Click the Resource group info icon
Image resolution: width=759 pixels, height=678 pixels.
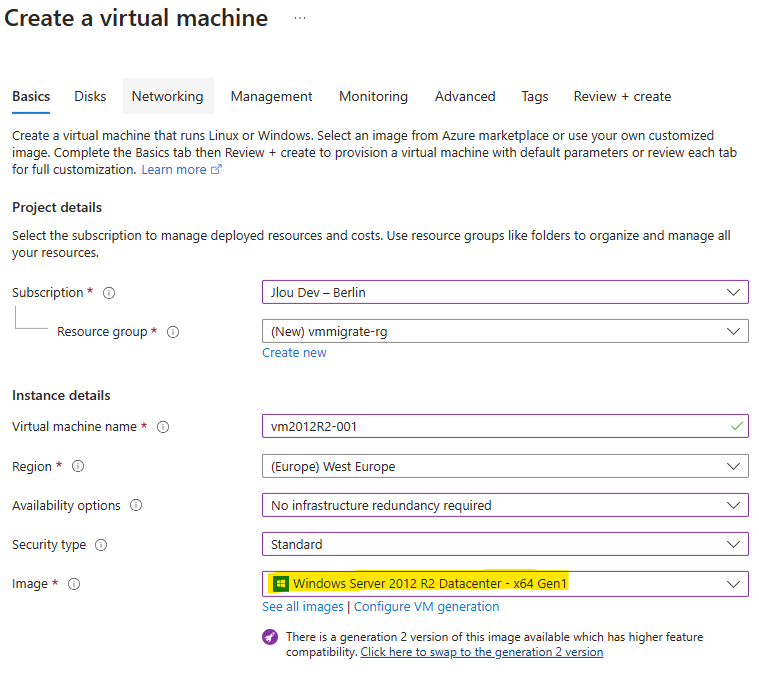pyautogui.click(x=173, y=332)
